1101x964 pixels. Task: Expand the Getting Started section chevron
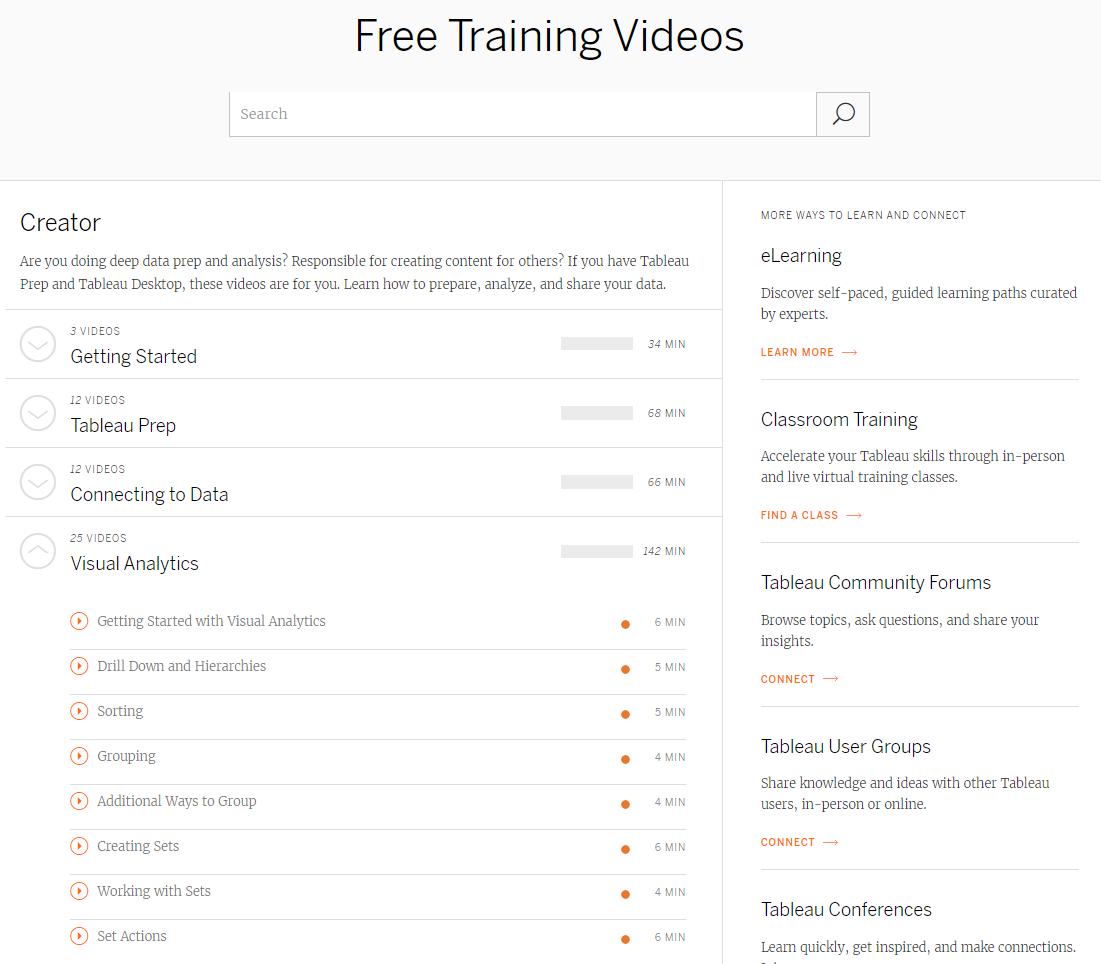38,344
